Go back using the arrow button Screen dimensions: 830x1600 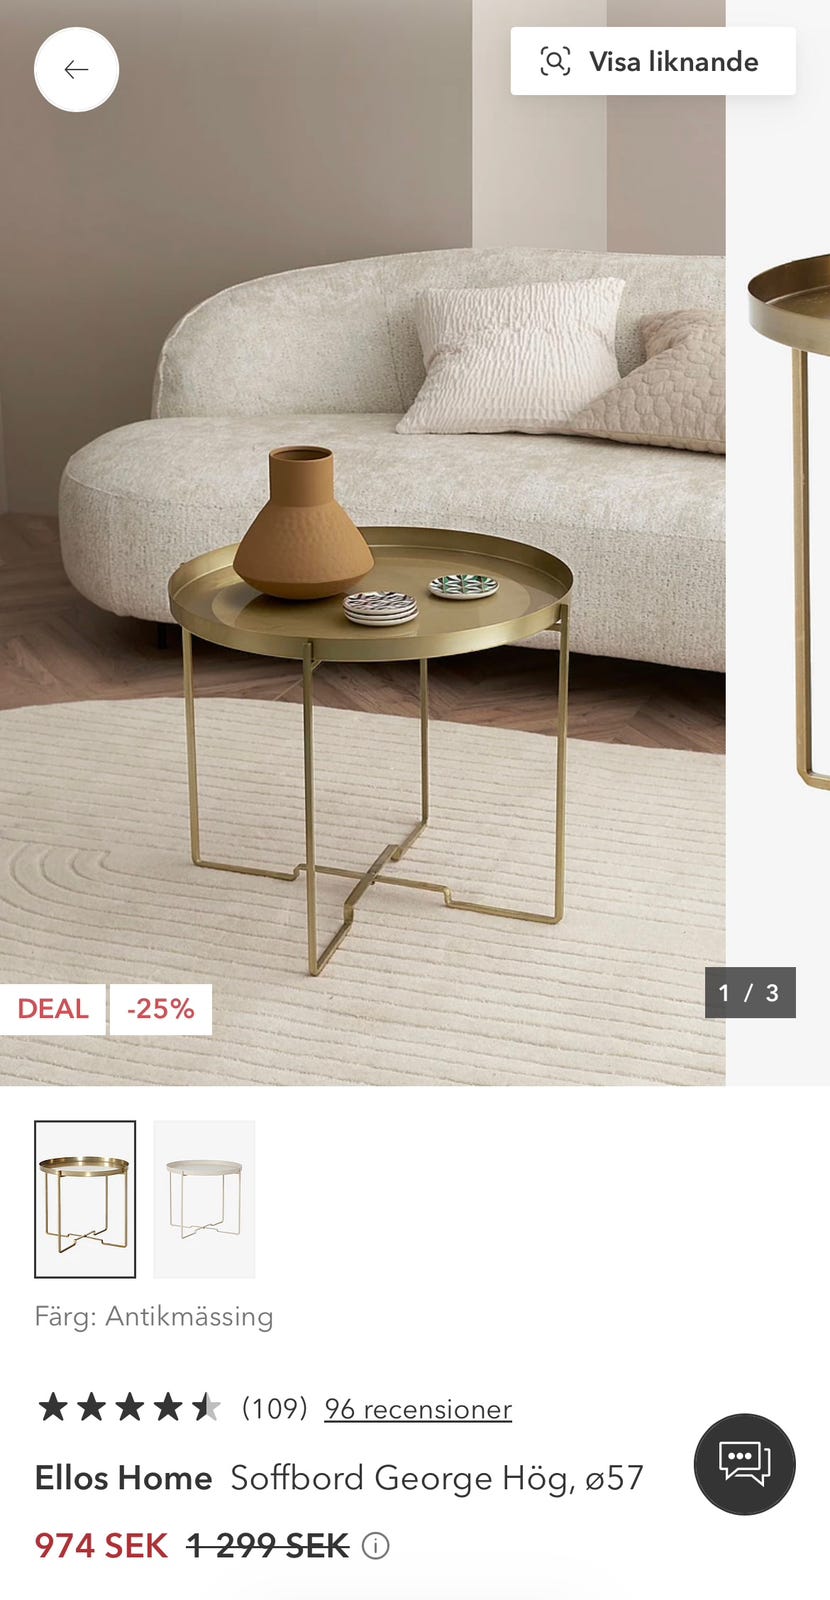tap(76, 69)
